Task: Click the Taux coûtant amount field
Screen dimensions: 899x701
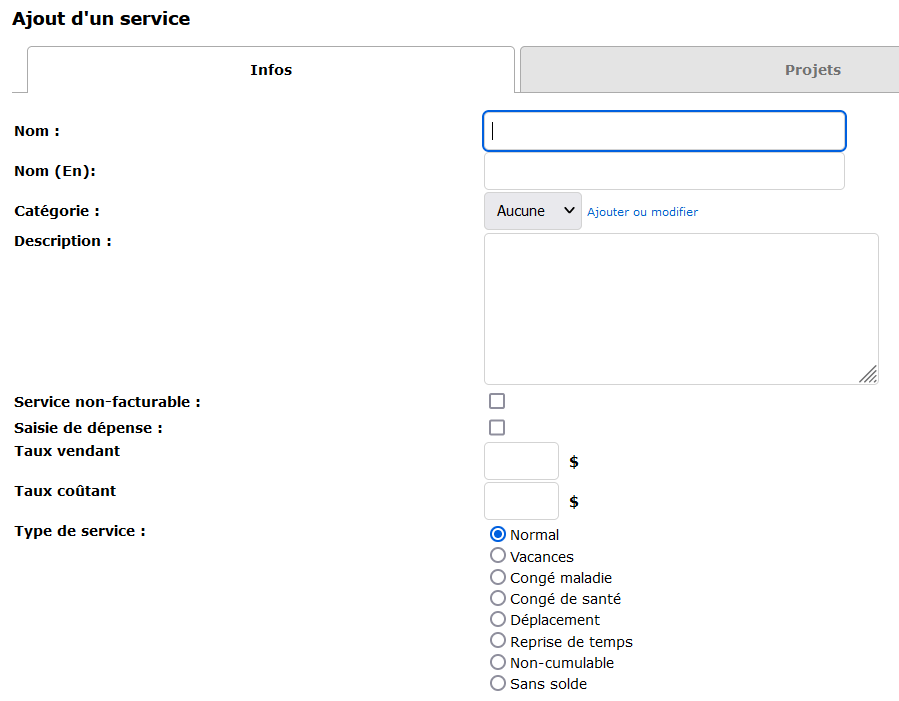Action: point(521,501)
